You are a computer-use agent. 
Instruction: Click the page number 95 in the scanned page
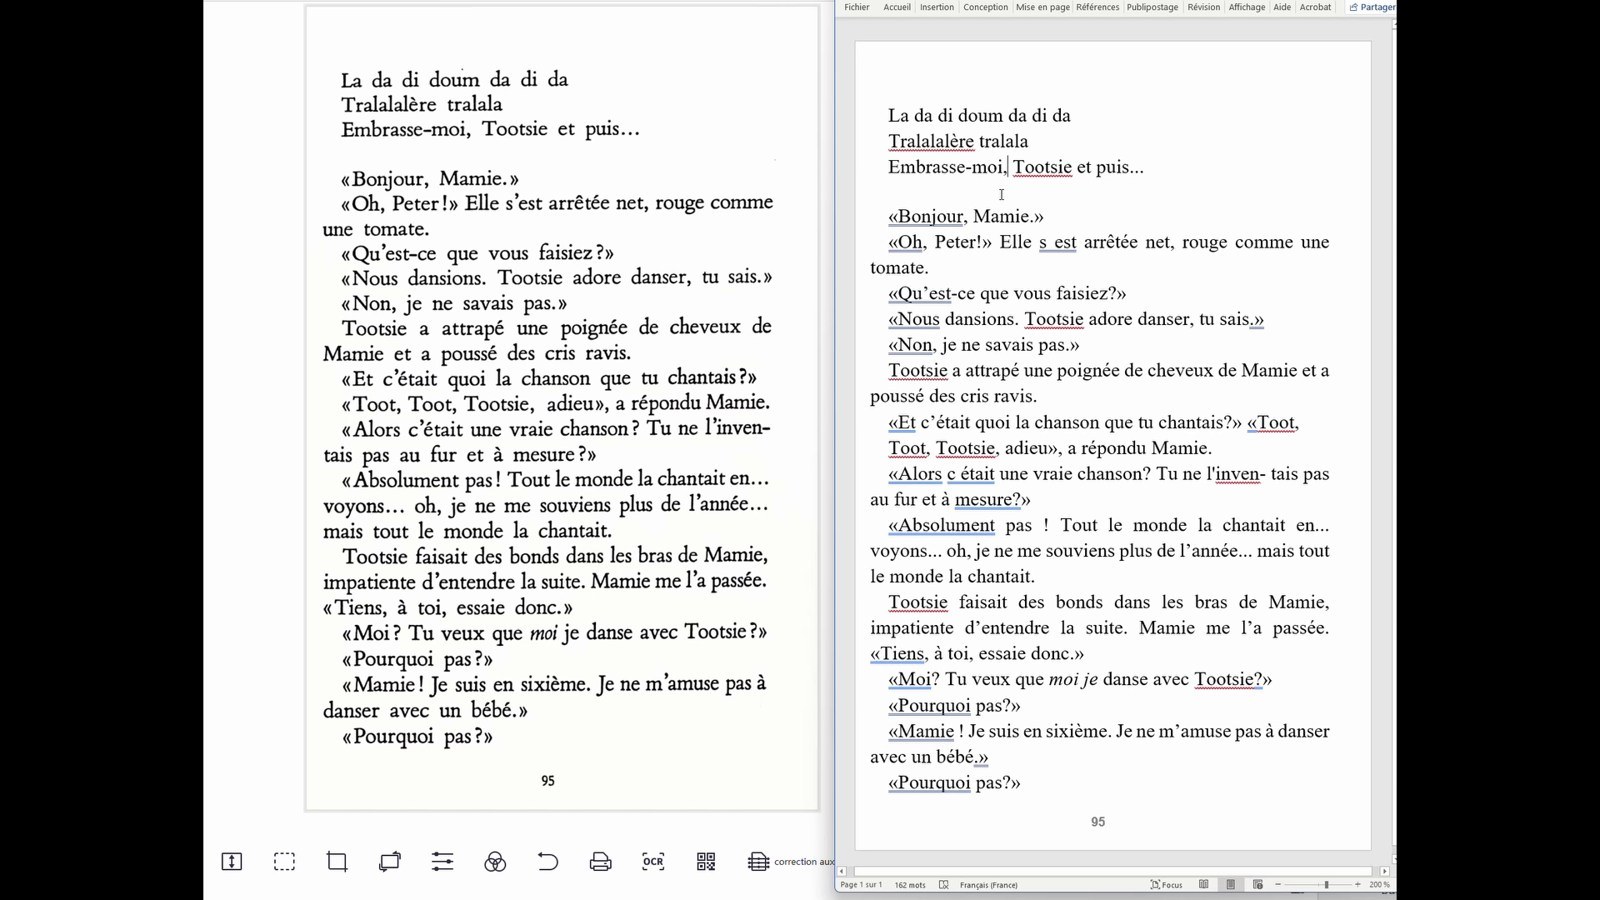click(x=548, y=781)
